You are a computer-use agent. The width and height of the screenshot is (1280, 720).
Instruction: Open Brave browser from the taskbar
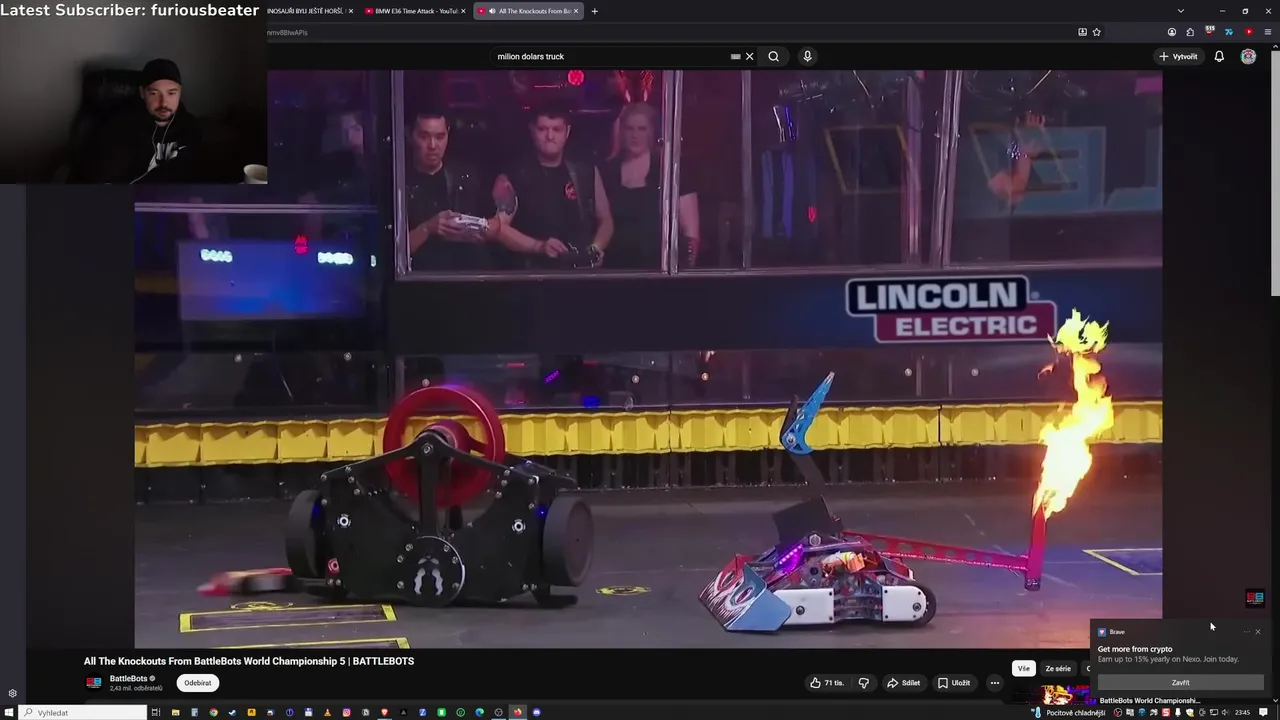pyautogui.click(x=384, y=712)
